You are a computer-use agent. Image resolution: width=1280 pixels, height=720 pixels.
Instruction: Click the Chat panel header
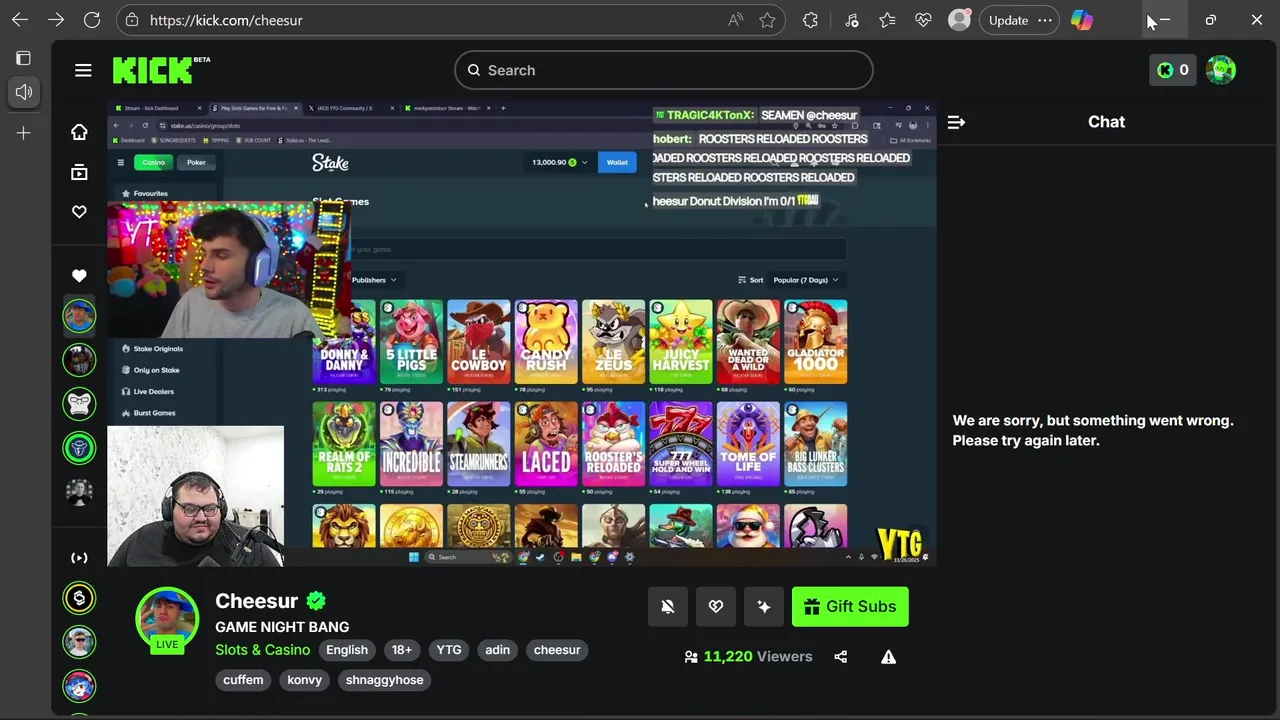[1106, 122]
